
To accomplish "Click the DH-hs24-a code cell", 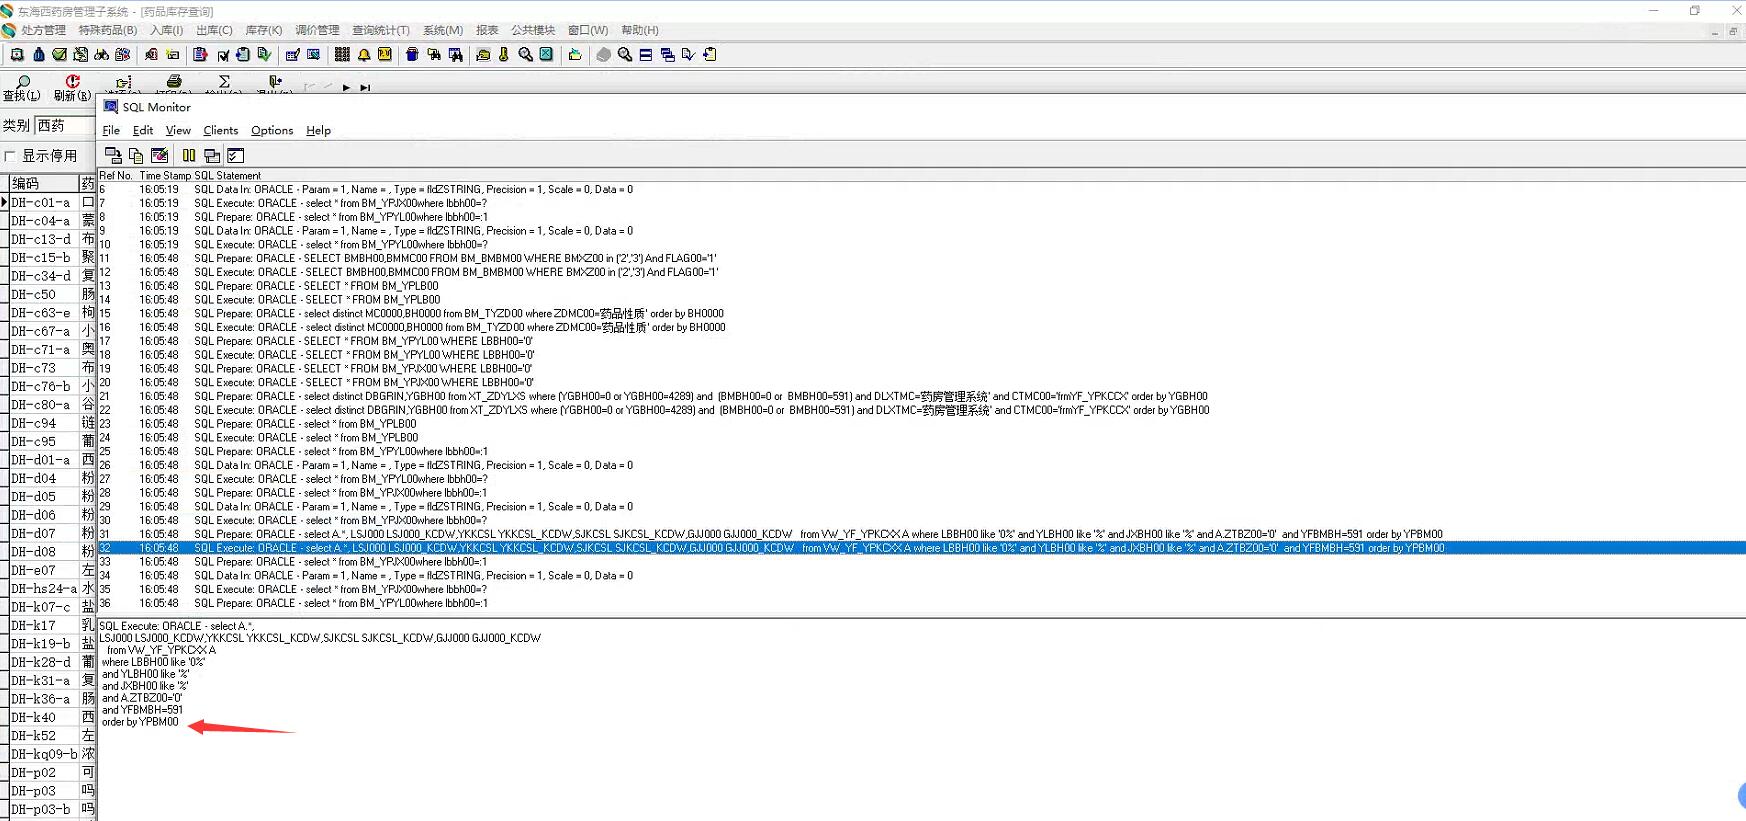I will (44, 588).
